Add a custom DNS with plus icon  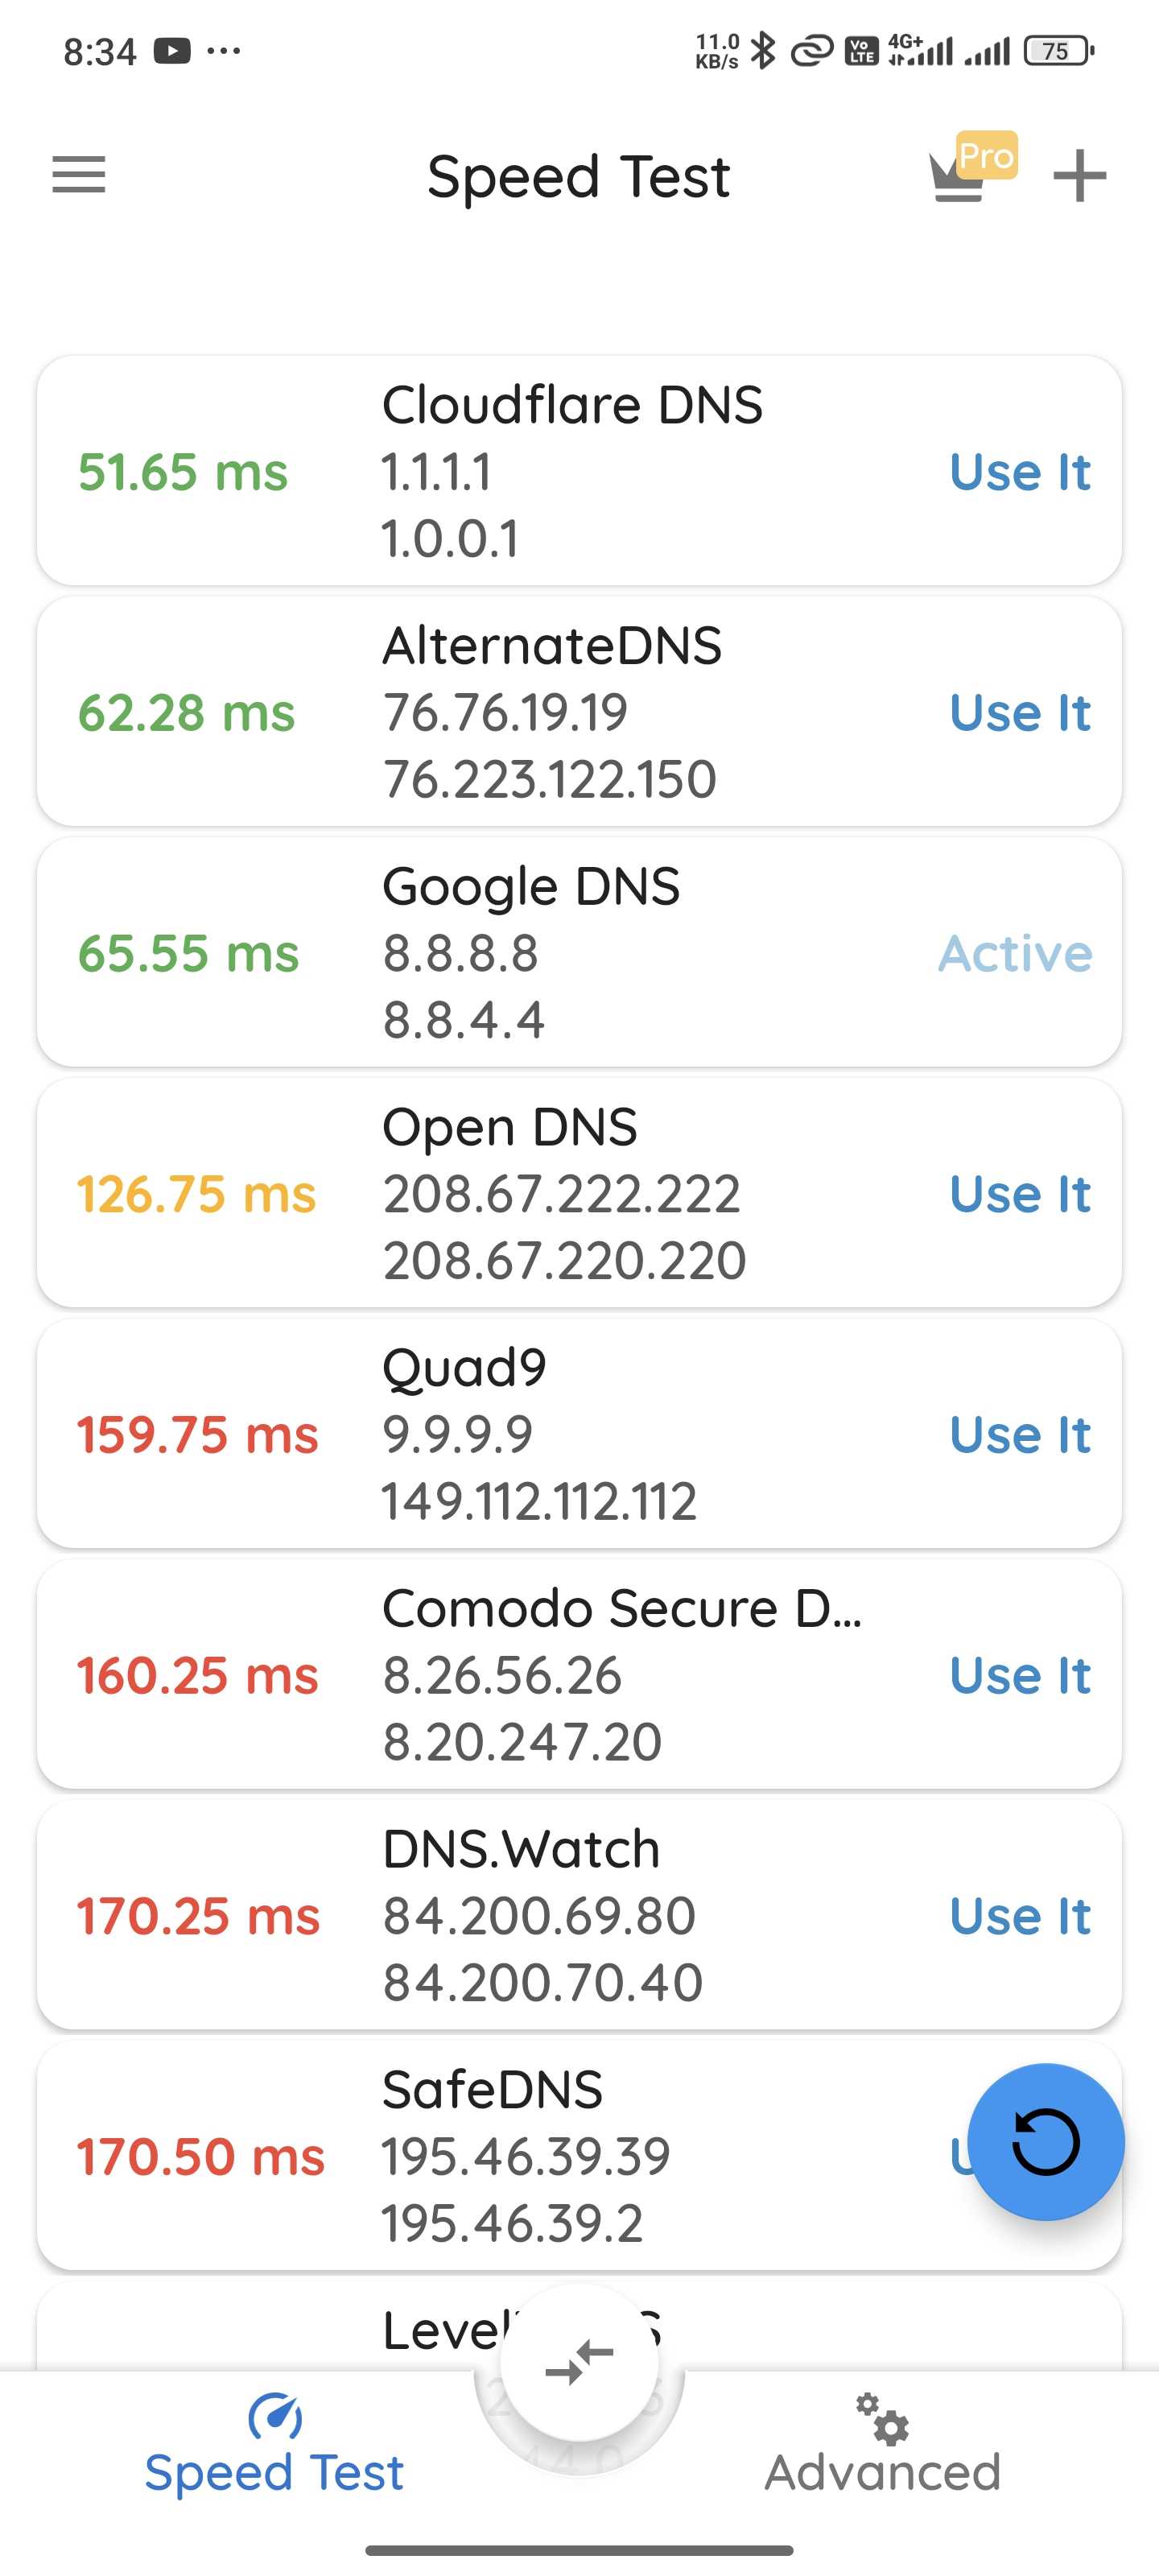[x=1080, y=176]
